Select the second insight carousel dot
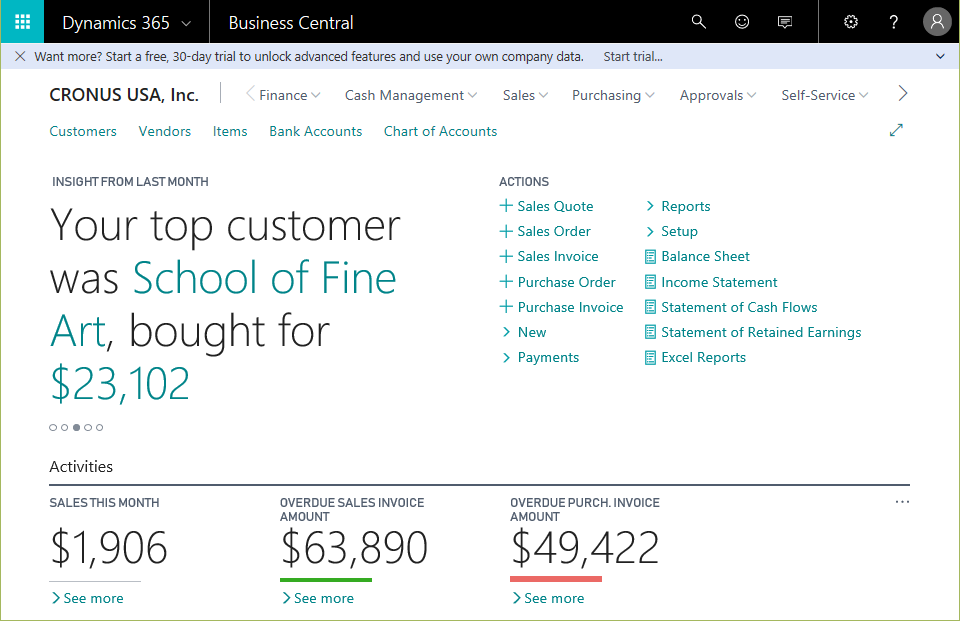 pyautogui.click(x=64, y=427)
